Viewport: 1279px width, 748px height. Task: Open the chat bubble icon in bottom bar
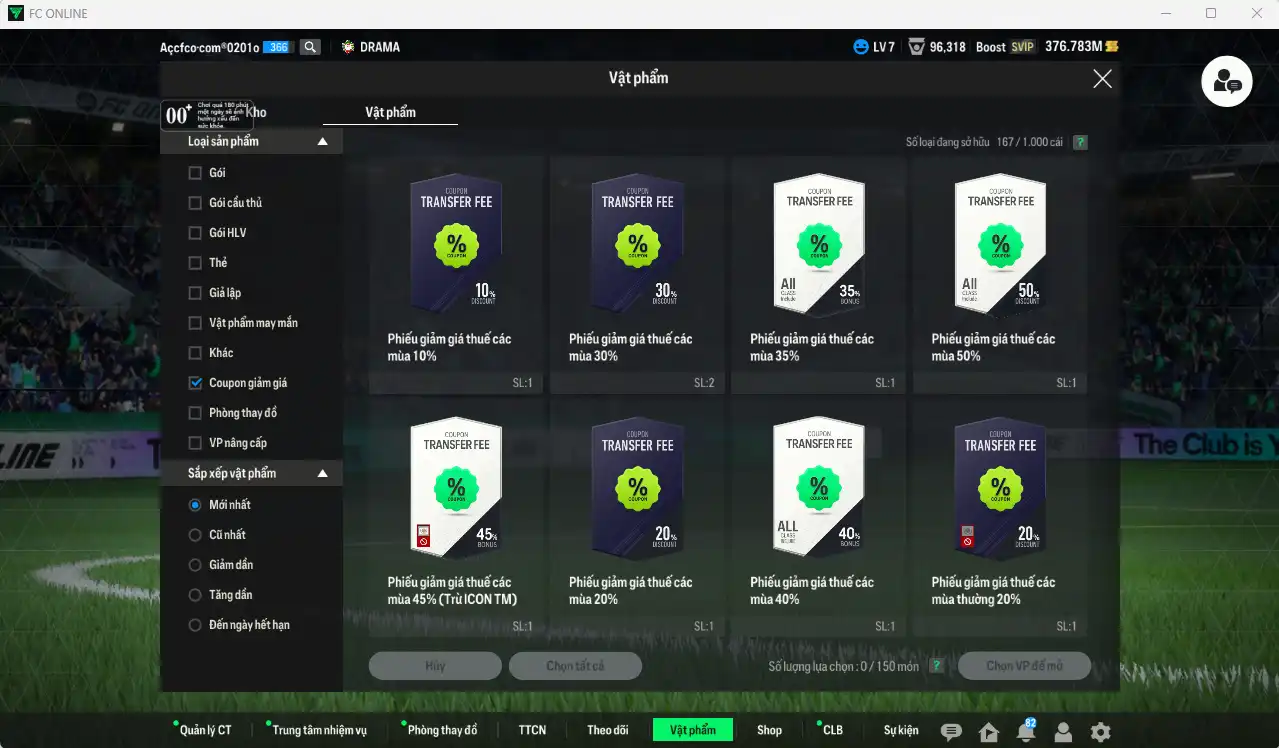(951, 732)
